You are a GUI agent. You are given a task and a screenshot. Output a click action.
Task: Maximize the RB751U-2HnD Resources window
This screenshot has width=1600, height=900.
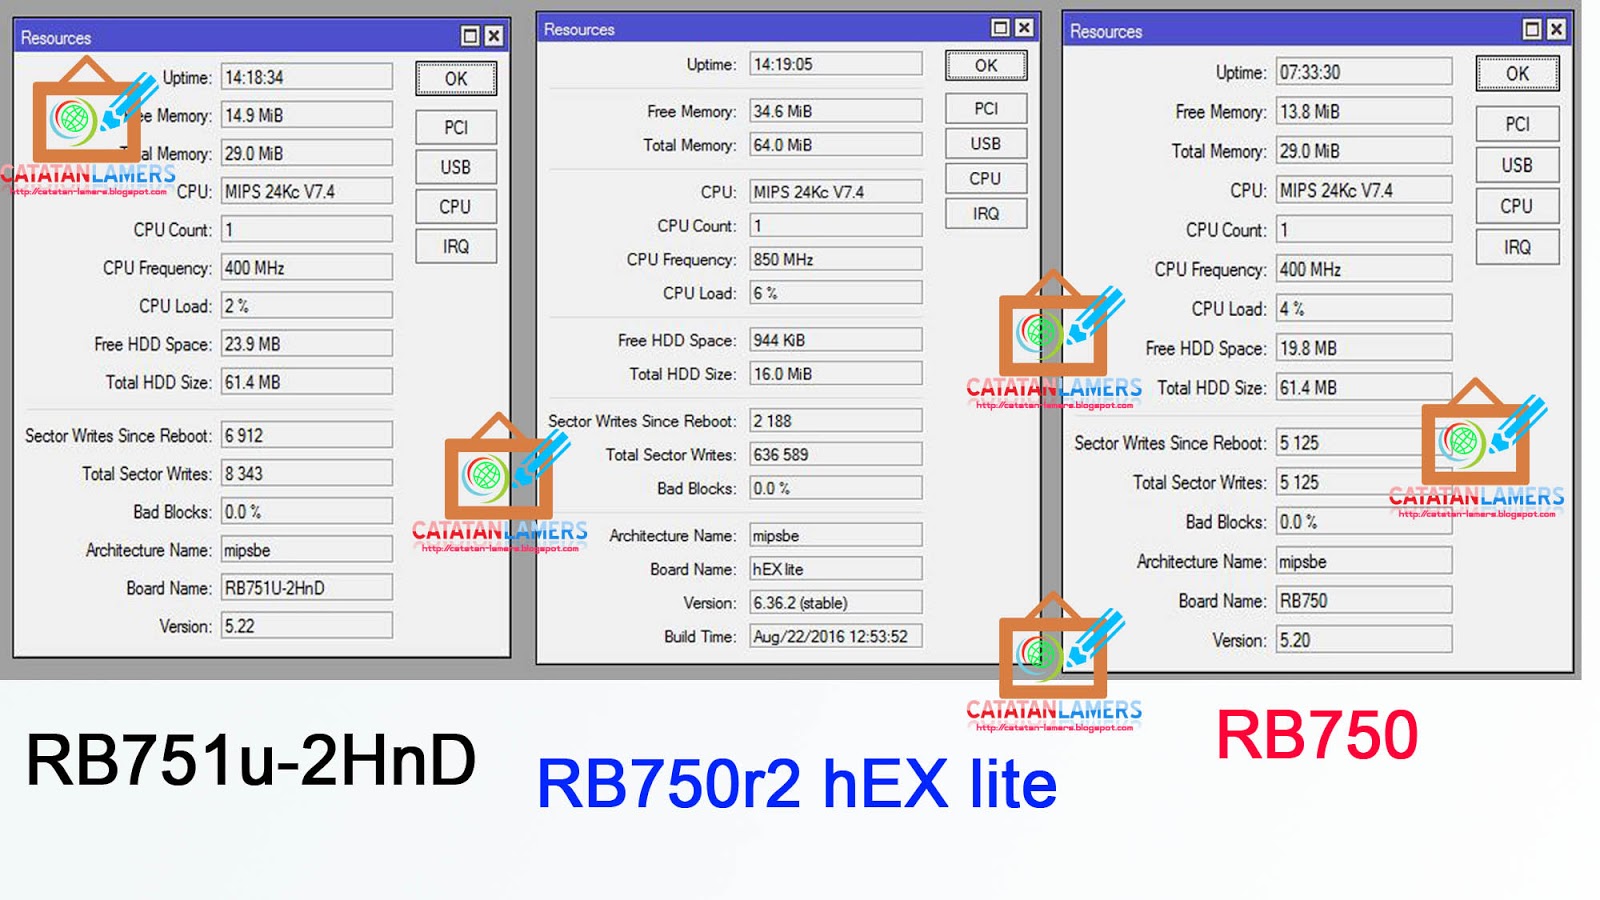(470, 36)
